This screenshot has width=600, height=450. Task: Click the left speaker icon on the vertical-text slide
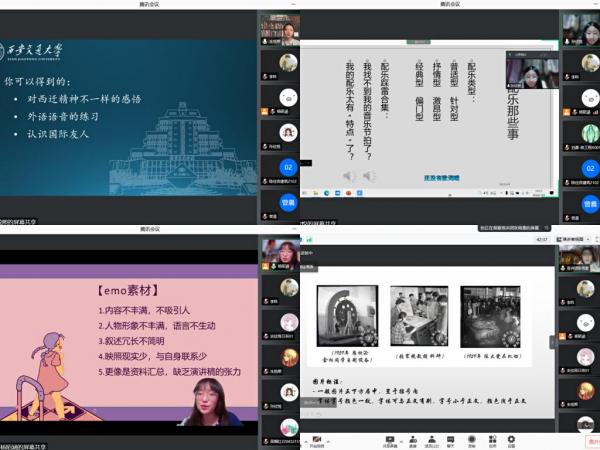pos(349,176)
